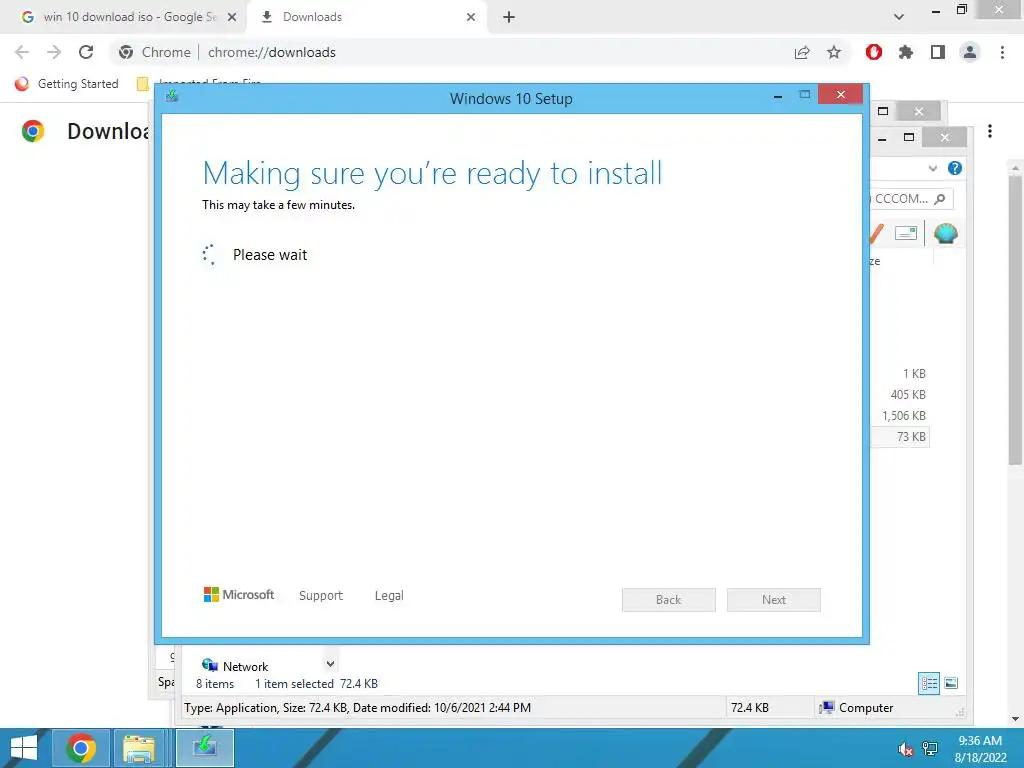The width and height of the screenshot is (1024, 768).
Task: Click navigation pane scroll-down arrow near Network
Action: coord(330,664)
